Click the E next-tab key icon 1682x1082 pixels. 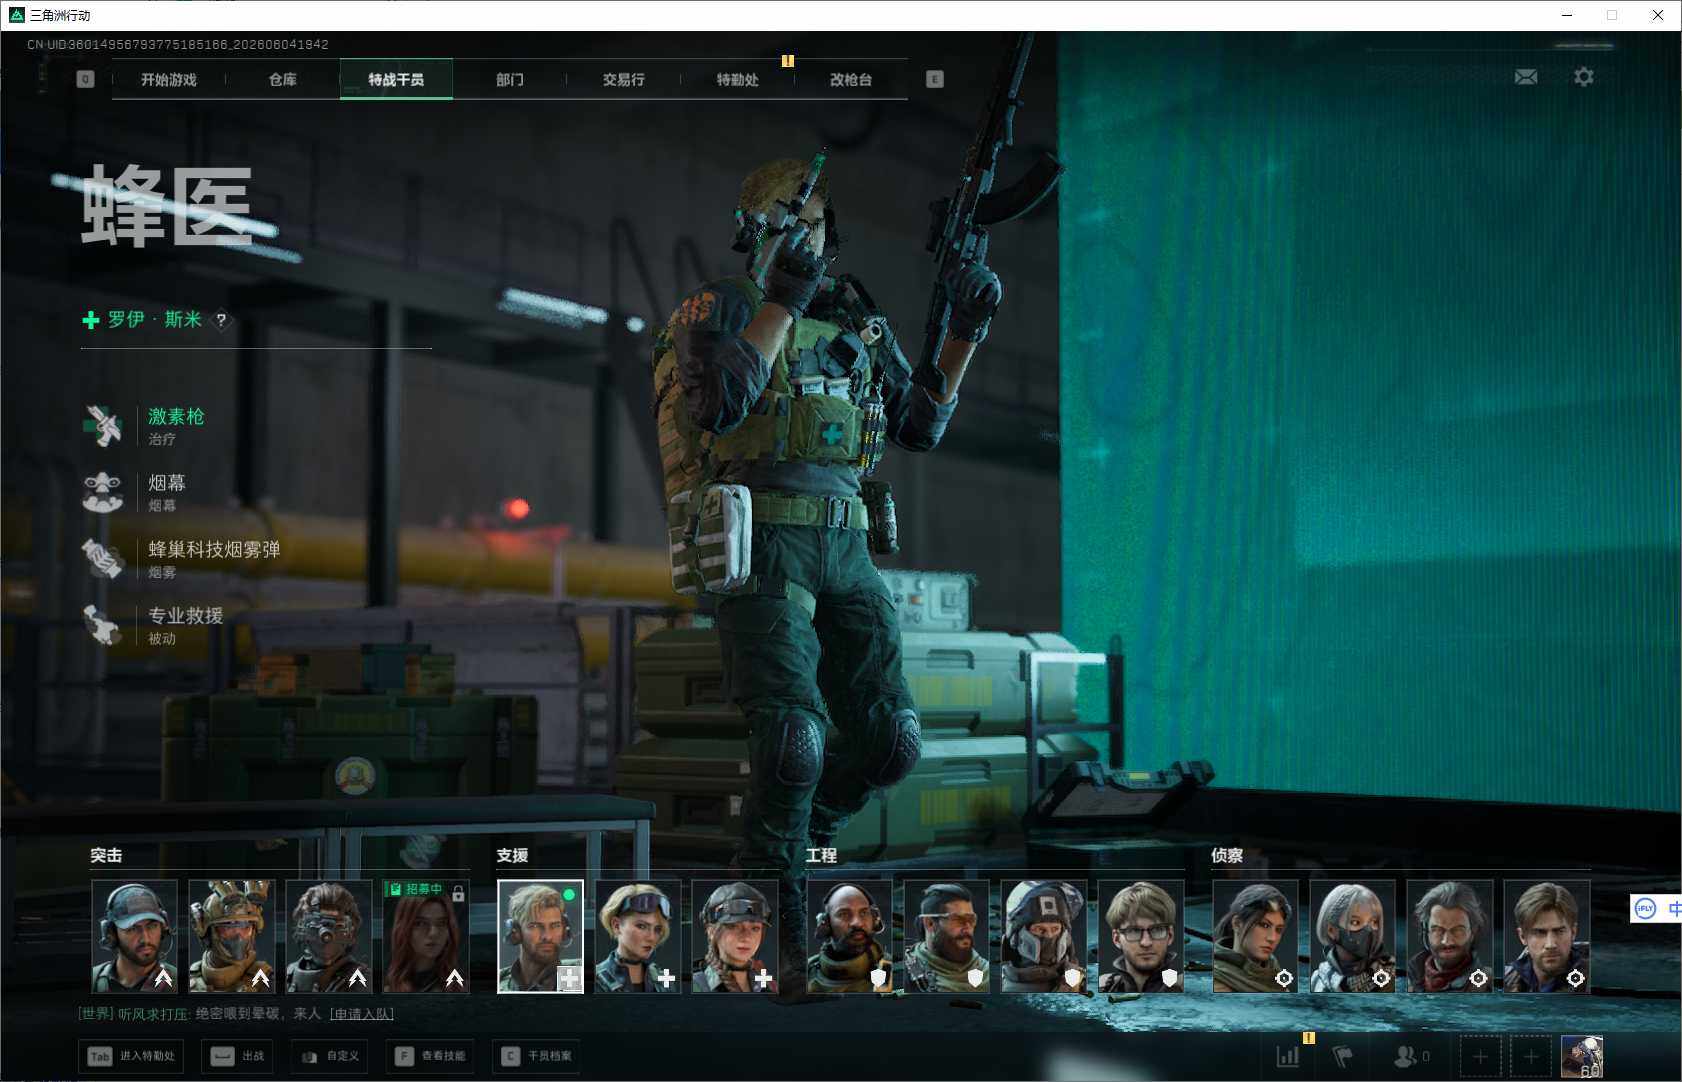[935, 79]
